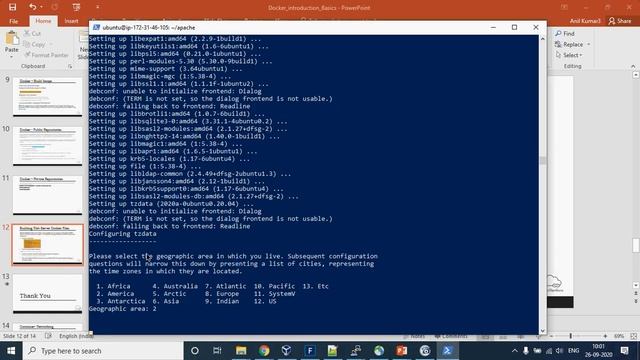This screenshot has width=640, height=360.
Task: Click Slide 12 of 14 status text
Action: [x=20, y=336]
